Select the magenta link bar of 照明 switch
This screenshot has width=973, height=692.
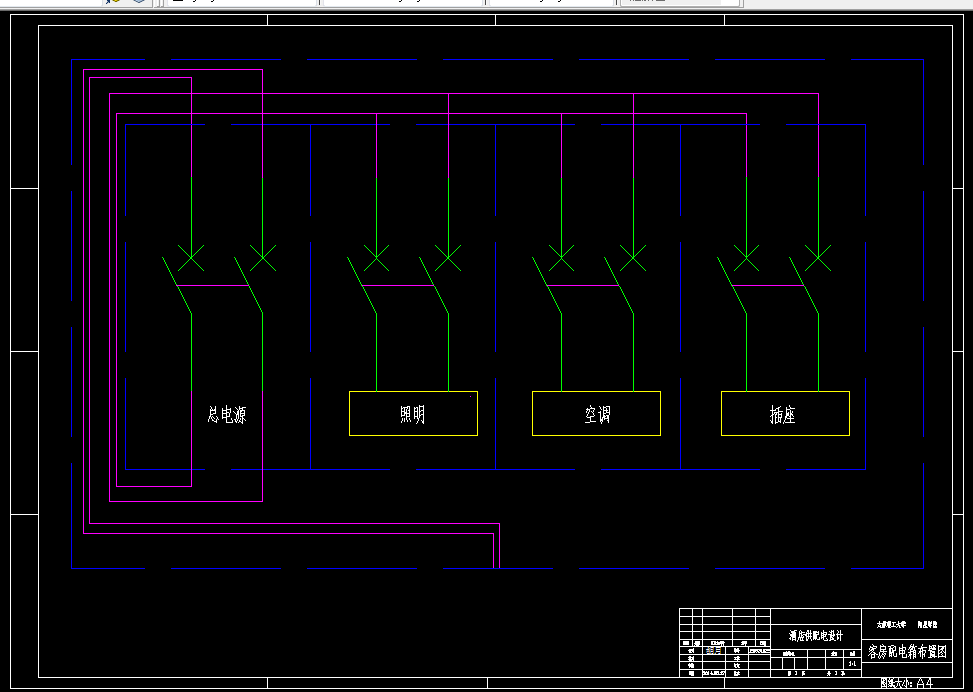pyautogui.click(x=398, y=285)
